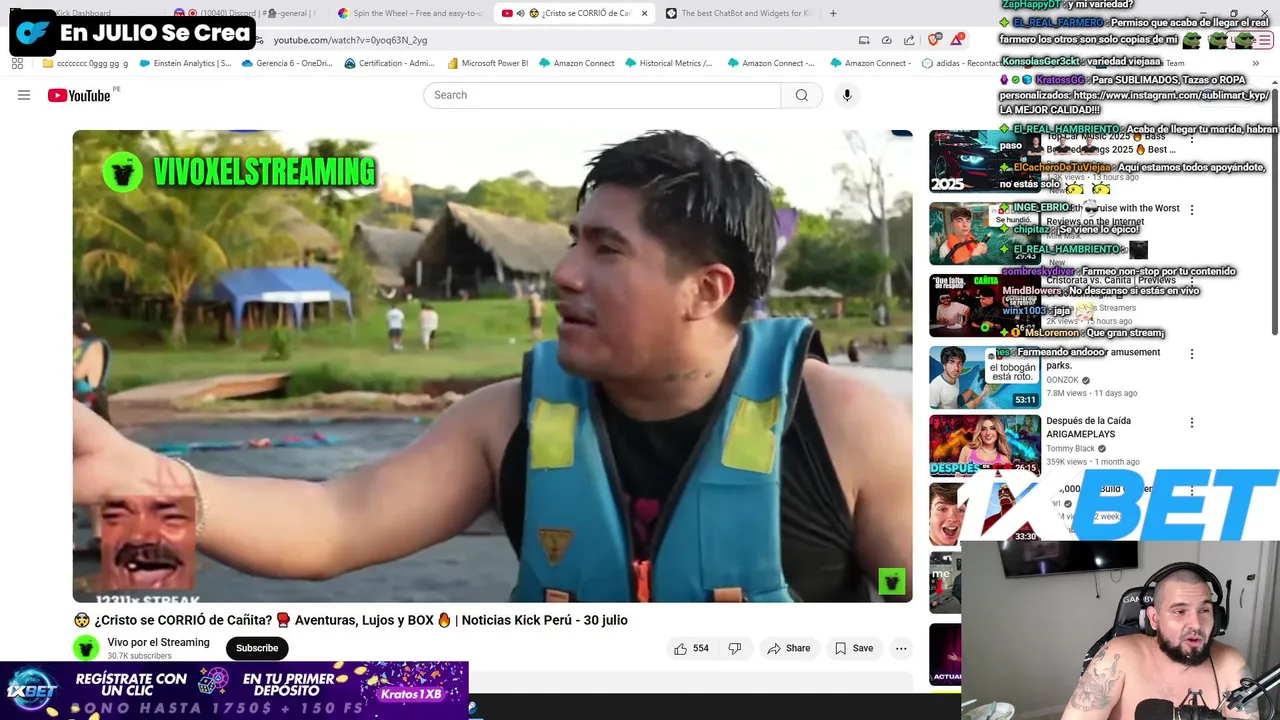The height and width of the screenshot is (720, 1280).
Task: Open the 53:11 el tobogán está roto thumbnail
Action: tap(985, 377)
